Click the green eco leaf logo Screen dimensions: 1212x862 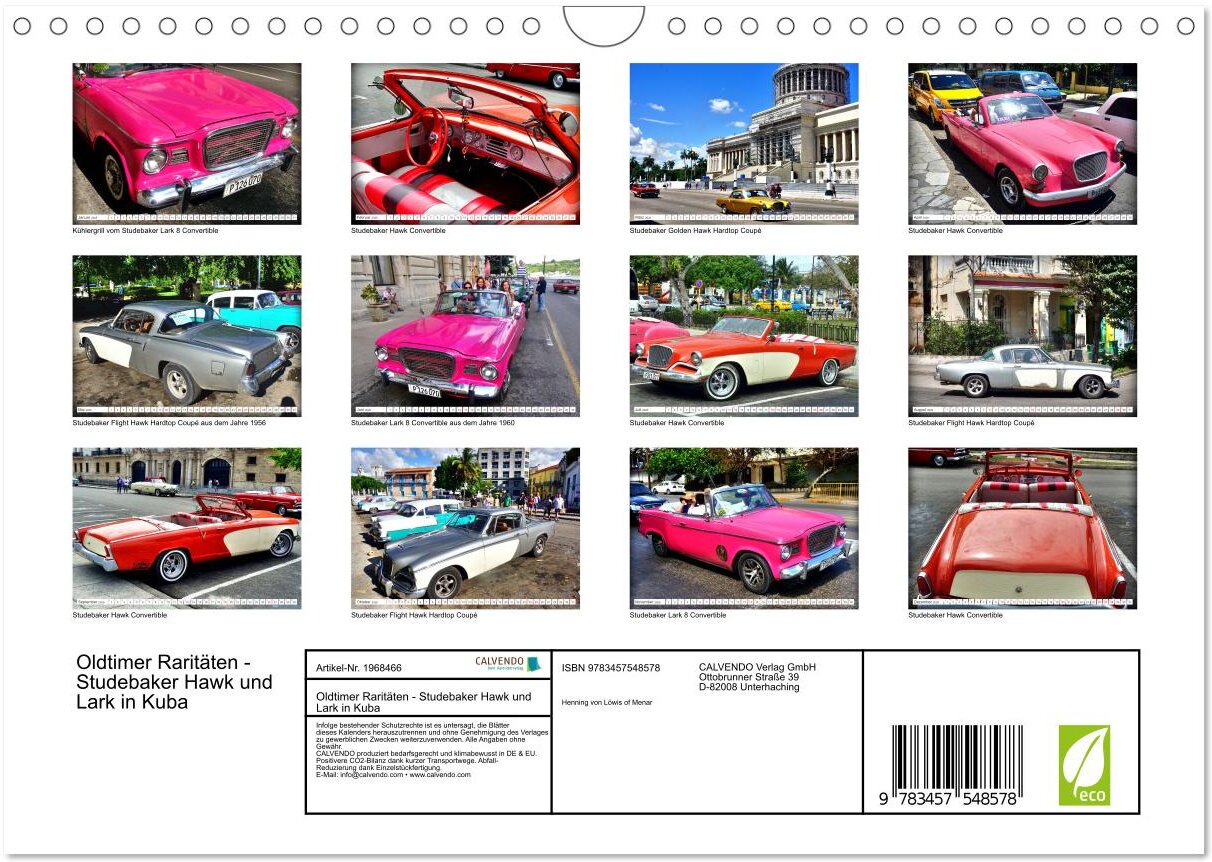point(1084,765)
